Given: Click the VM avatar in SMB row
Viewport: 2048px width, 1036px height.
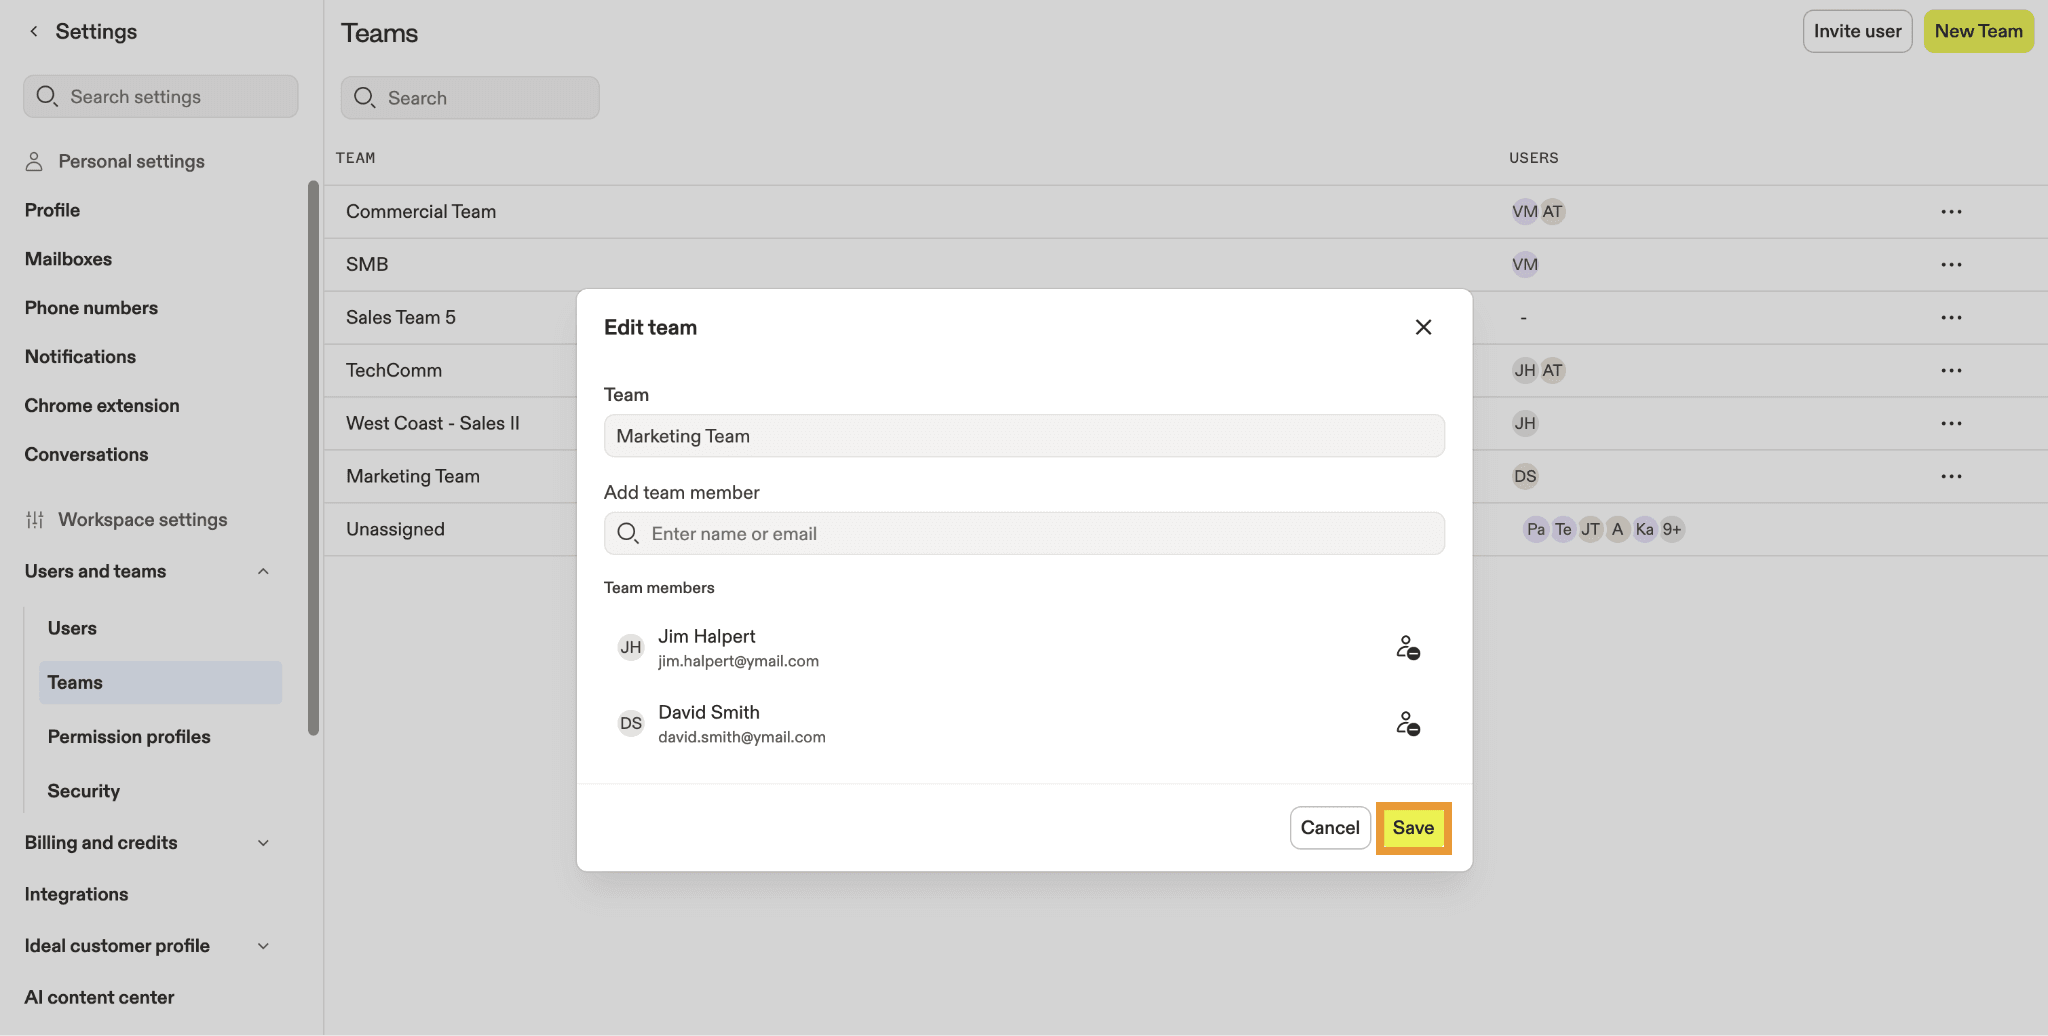Looking at the screenshot, I should click(x=1524, y=265).
